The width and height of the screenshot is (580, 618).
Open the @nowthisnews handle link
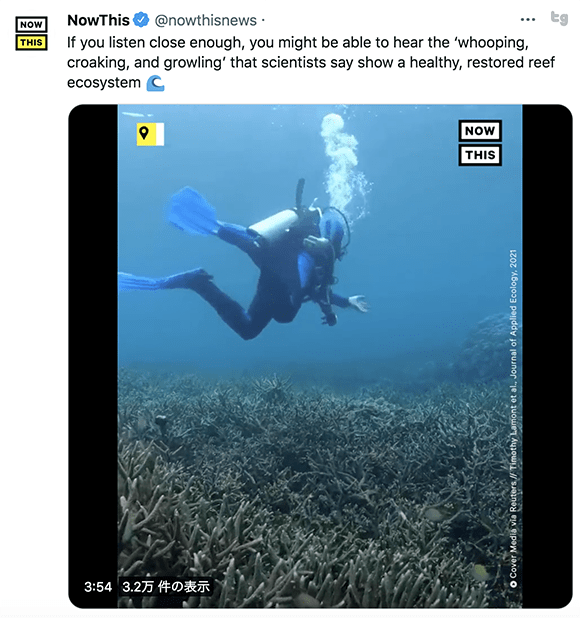[x=205, y=20]
